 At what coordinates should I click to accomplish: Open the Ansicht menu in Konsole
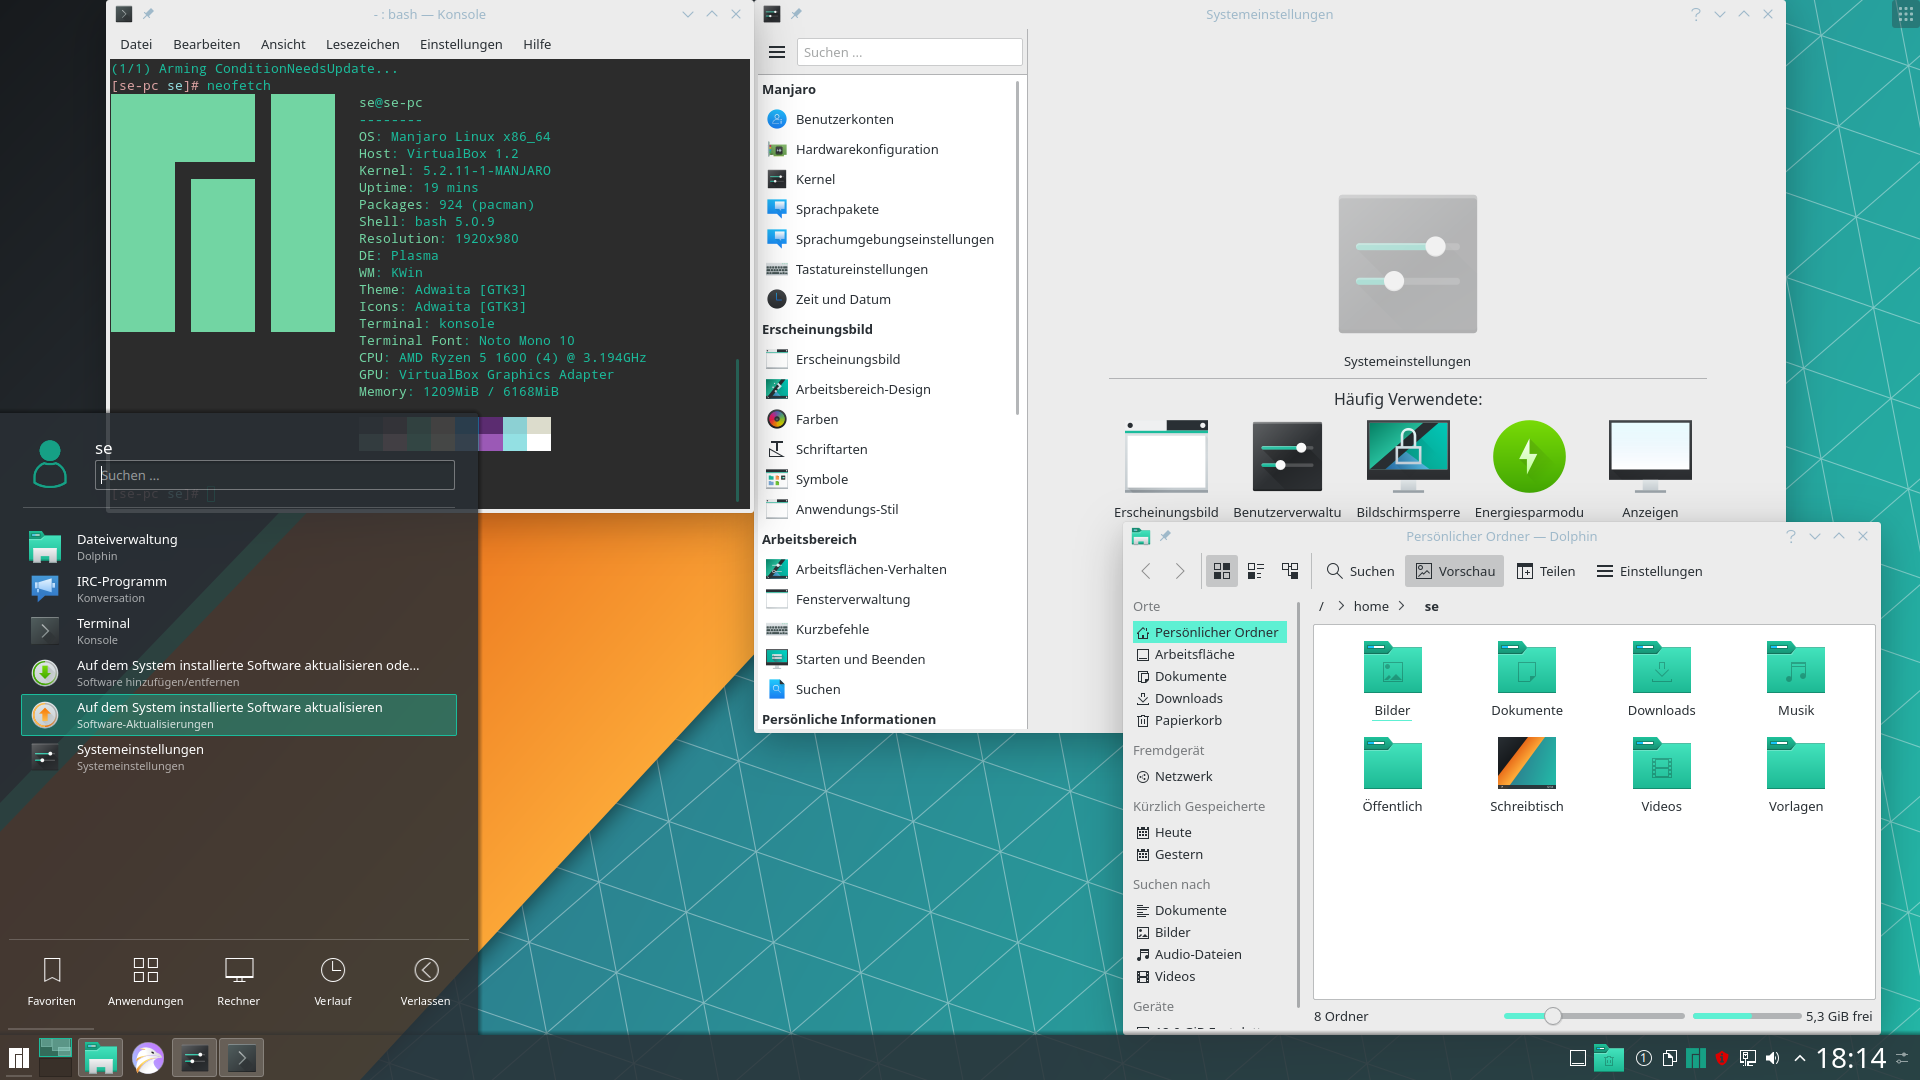[283, 44]
